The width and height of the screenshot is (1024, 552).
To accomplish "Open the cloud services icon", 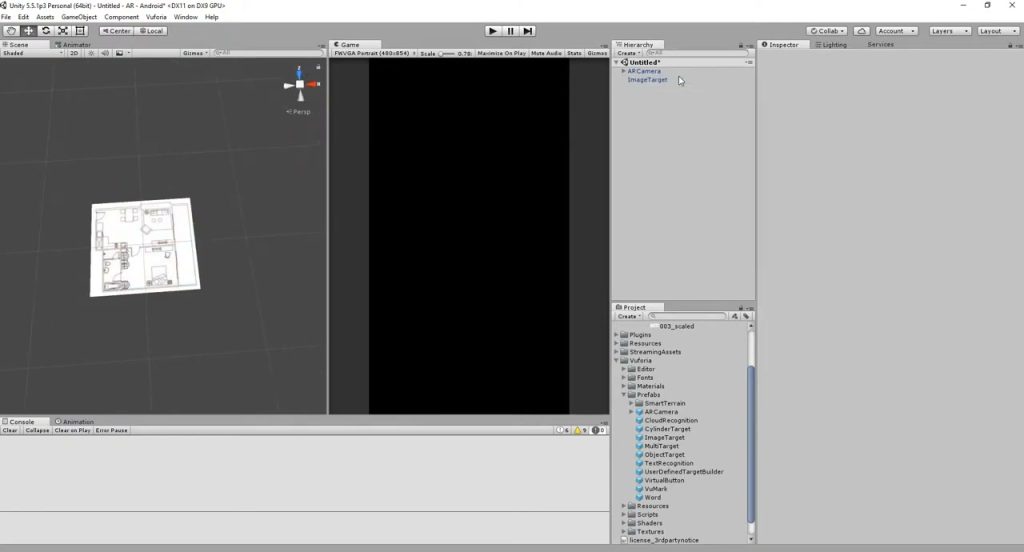I will coord(861,31).
